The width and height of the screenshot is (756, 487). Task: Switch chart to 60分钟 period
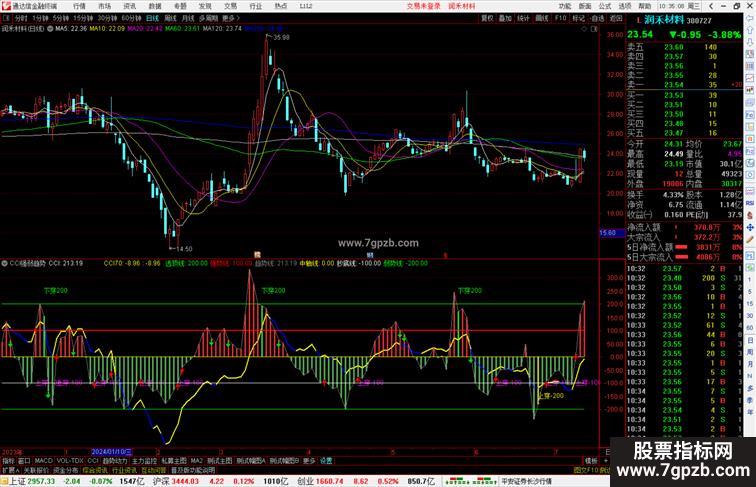point(131,18)
